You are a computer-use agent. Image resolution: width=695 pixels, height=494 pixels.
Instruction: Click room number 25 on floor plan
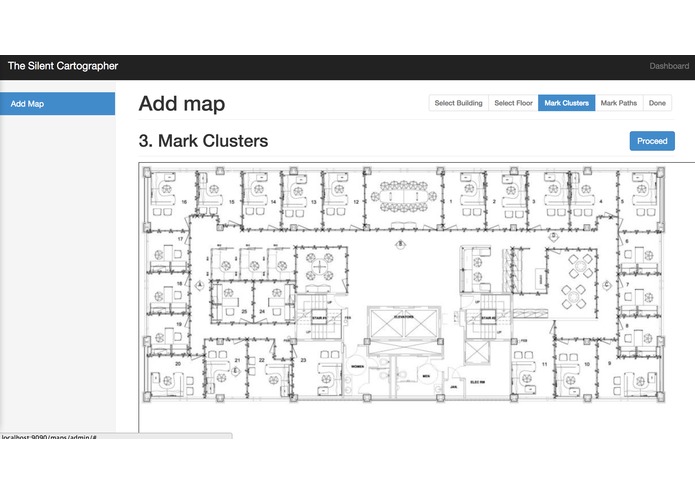point(244,311)
